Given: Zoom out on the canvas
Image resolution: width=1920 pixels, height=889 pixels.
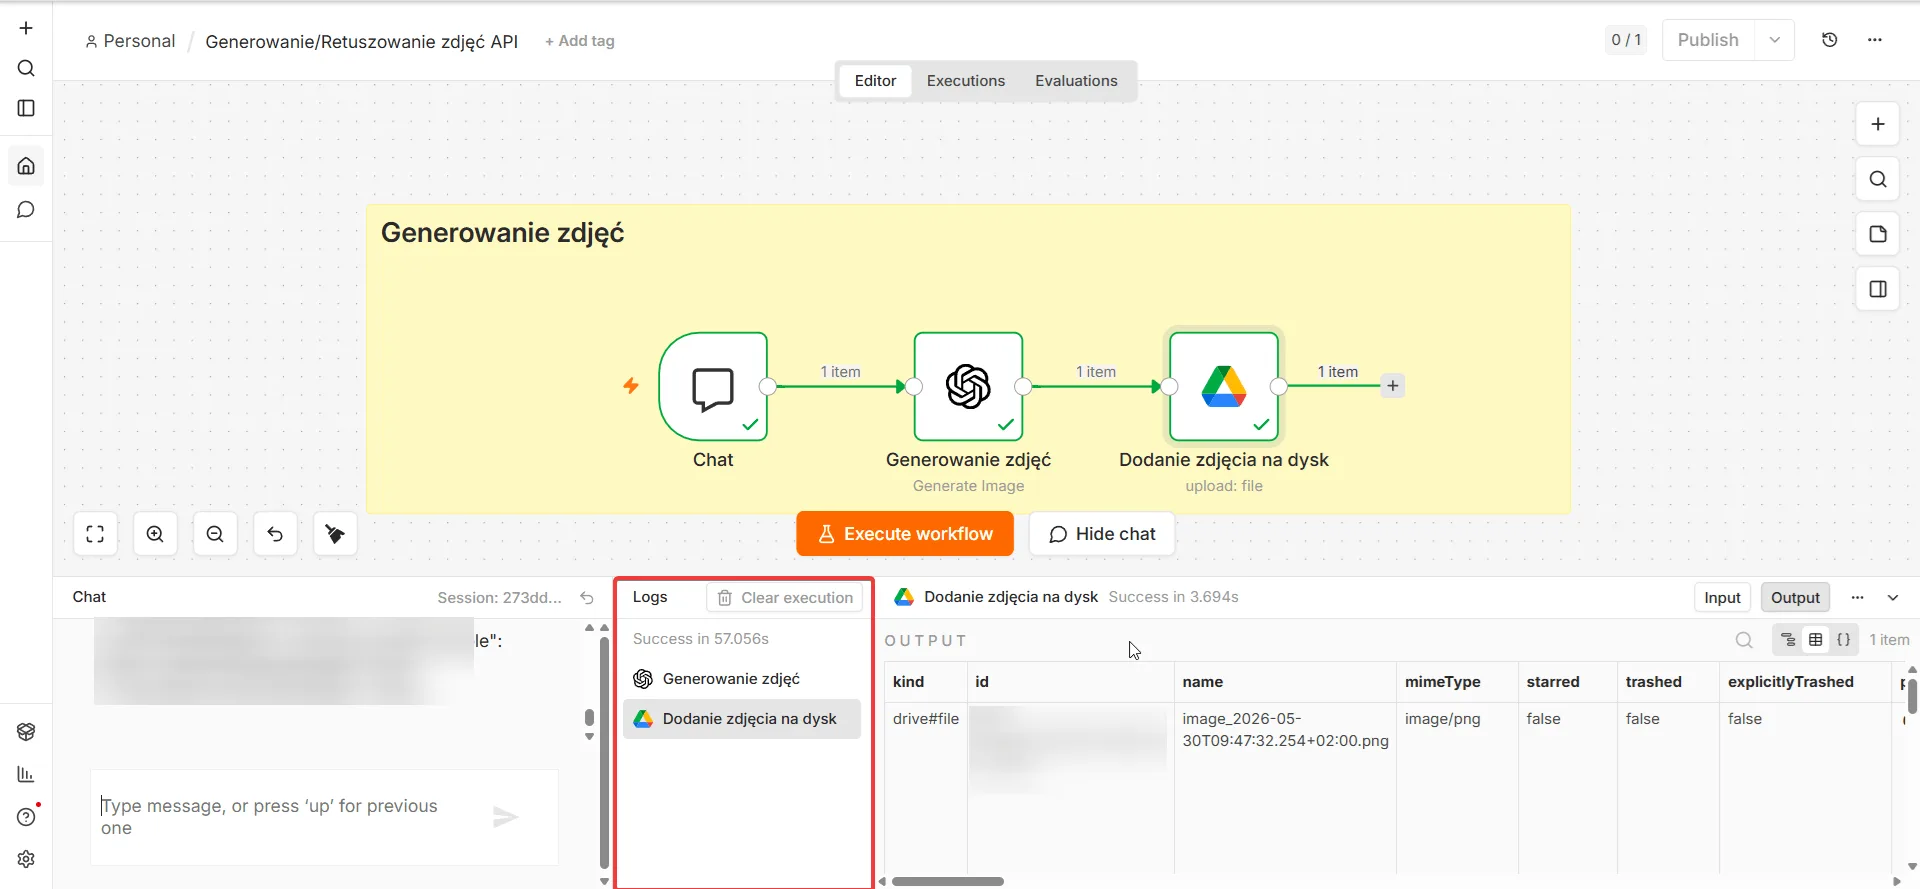Looking at the screenshot, I should click(x=215, y=534).
